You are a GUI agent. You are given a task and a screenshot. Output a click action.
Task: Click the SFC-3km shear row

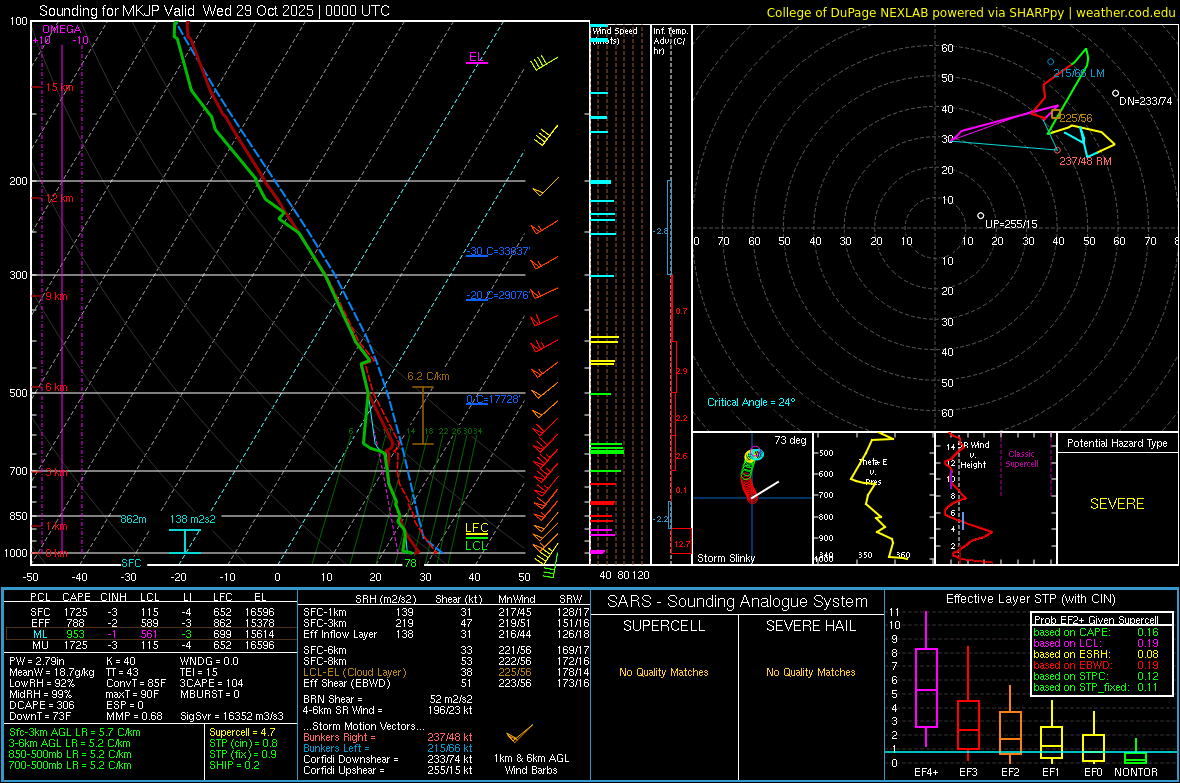[446, 623]
